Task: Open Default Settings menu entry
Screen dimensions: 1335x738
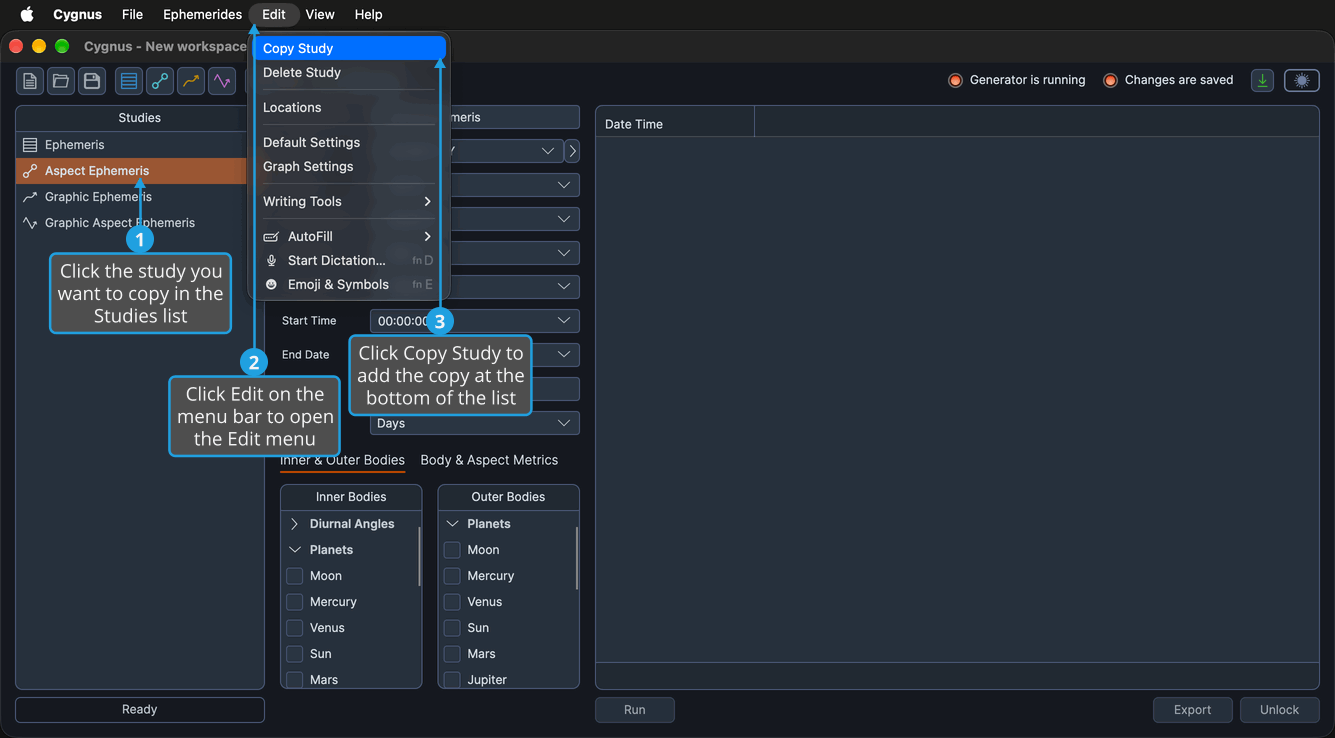Action: [x=349, y=143]
